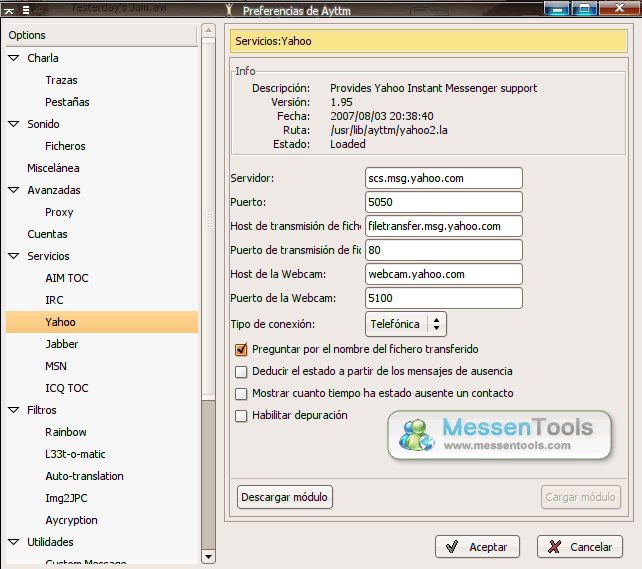This screenshot has height=569, width=642.
Task: Collapse the Utilidades tree section
Action: (14, 542)
